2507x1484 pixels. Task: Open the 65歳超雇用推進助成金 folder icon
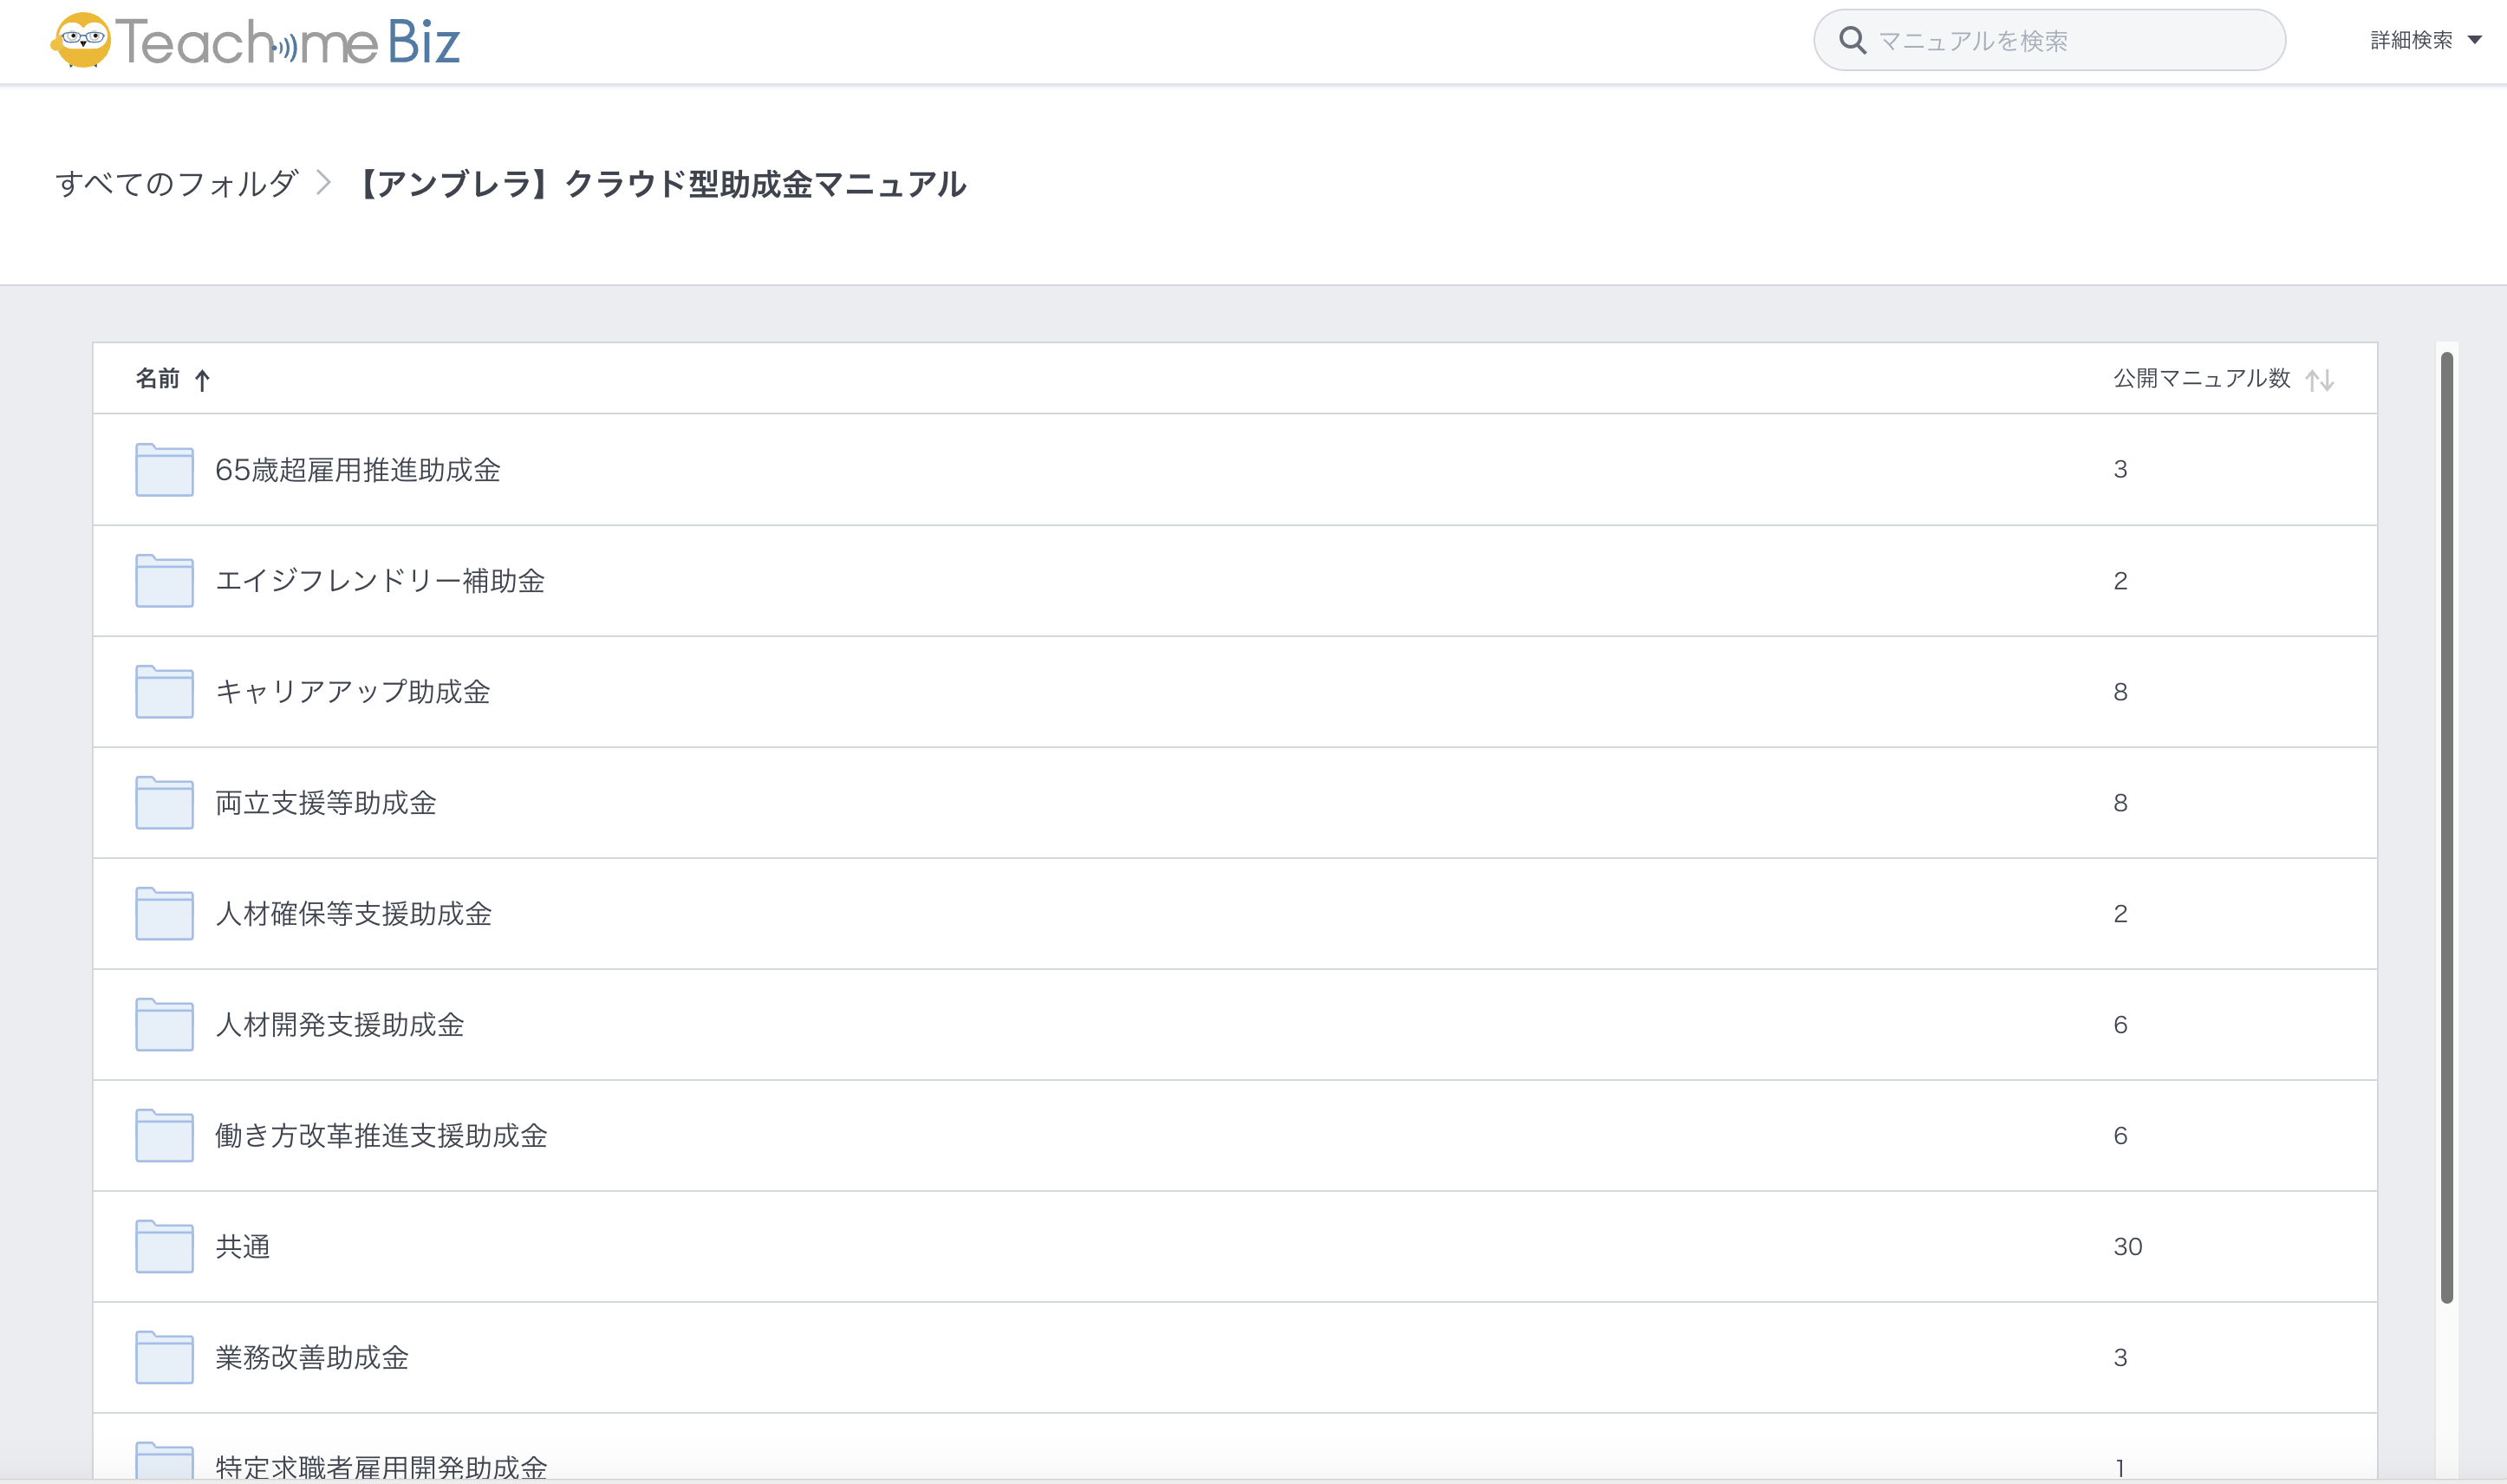tap(164, 470)
